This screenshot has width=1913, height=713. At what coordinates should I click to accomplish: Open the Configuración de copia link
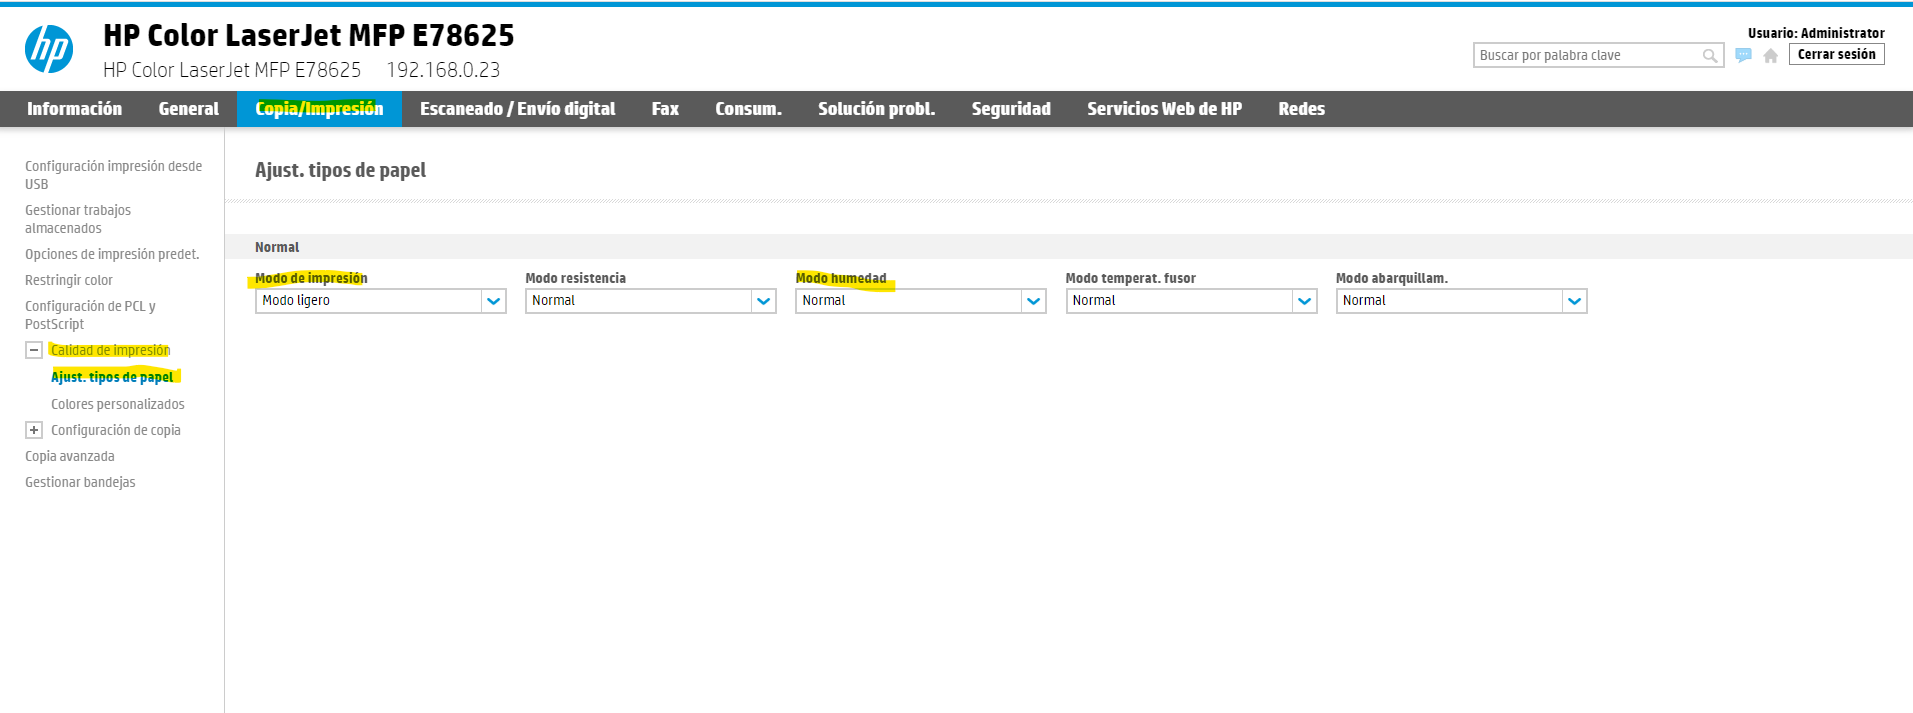116,430
